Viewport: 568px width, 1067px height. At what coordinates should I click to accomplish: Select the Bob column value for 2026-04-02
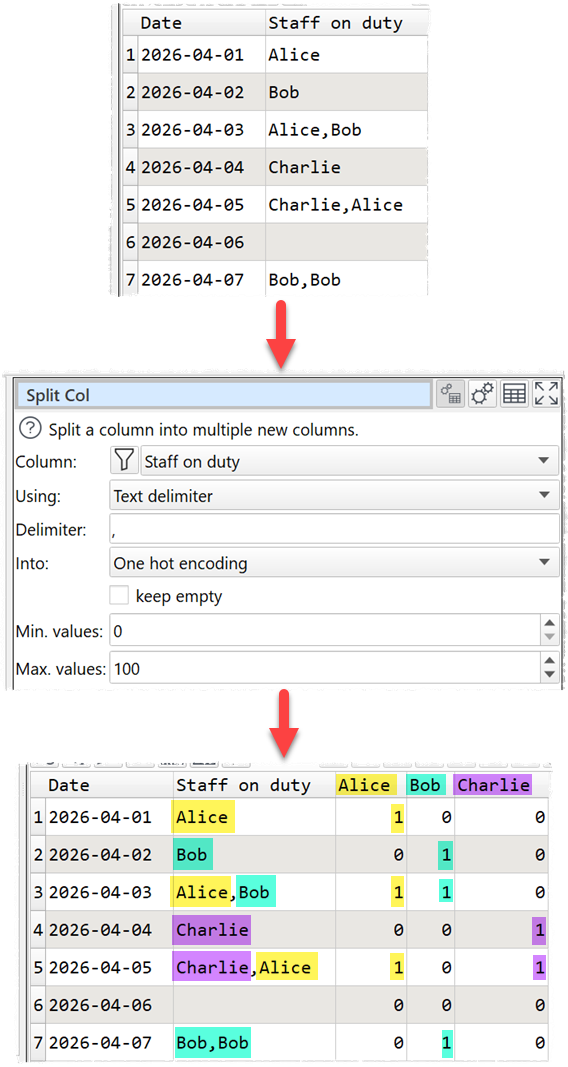(x=431, y=854)
